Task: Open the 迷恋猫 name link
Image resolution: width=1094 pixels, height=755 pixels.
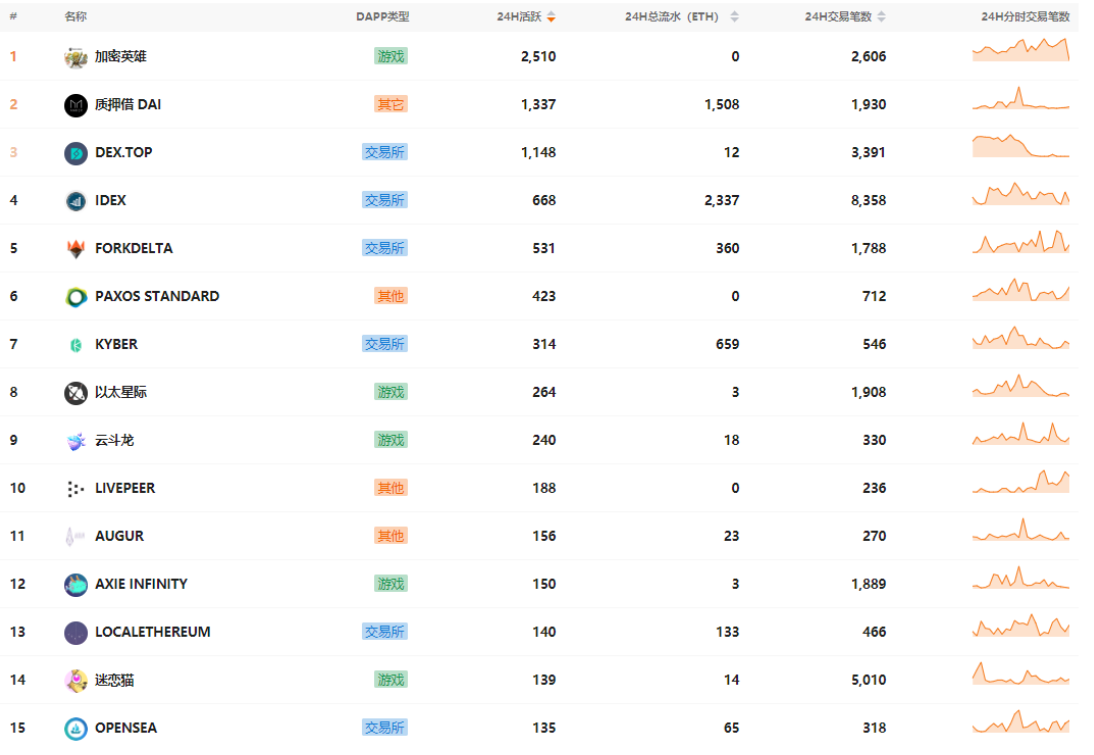Action: point(114,680)
